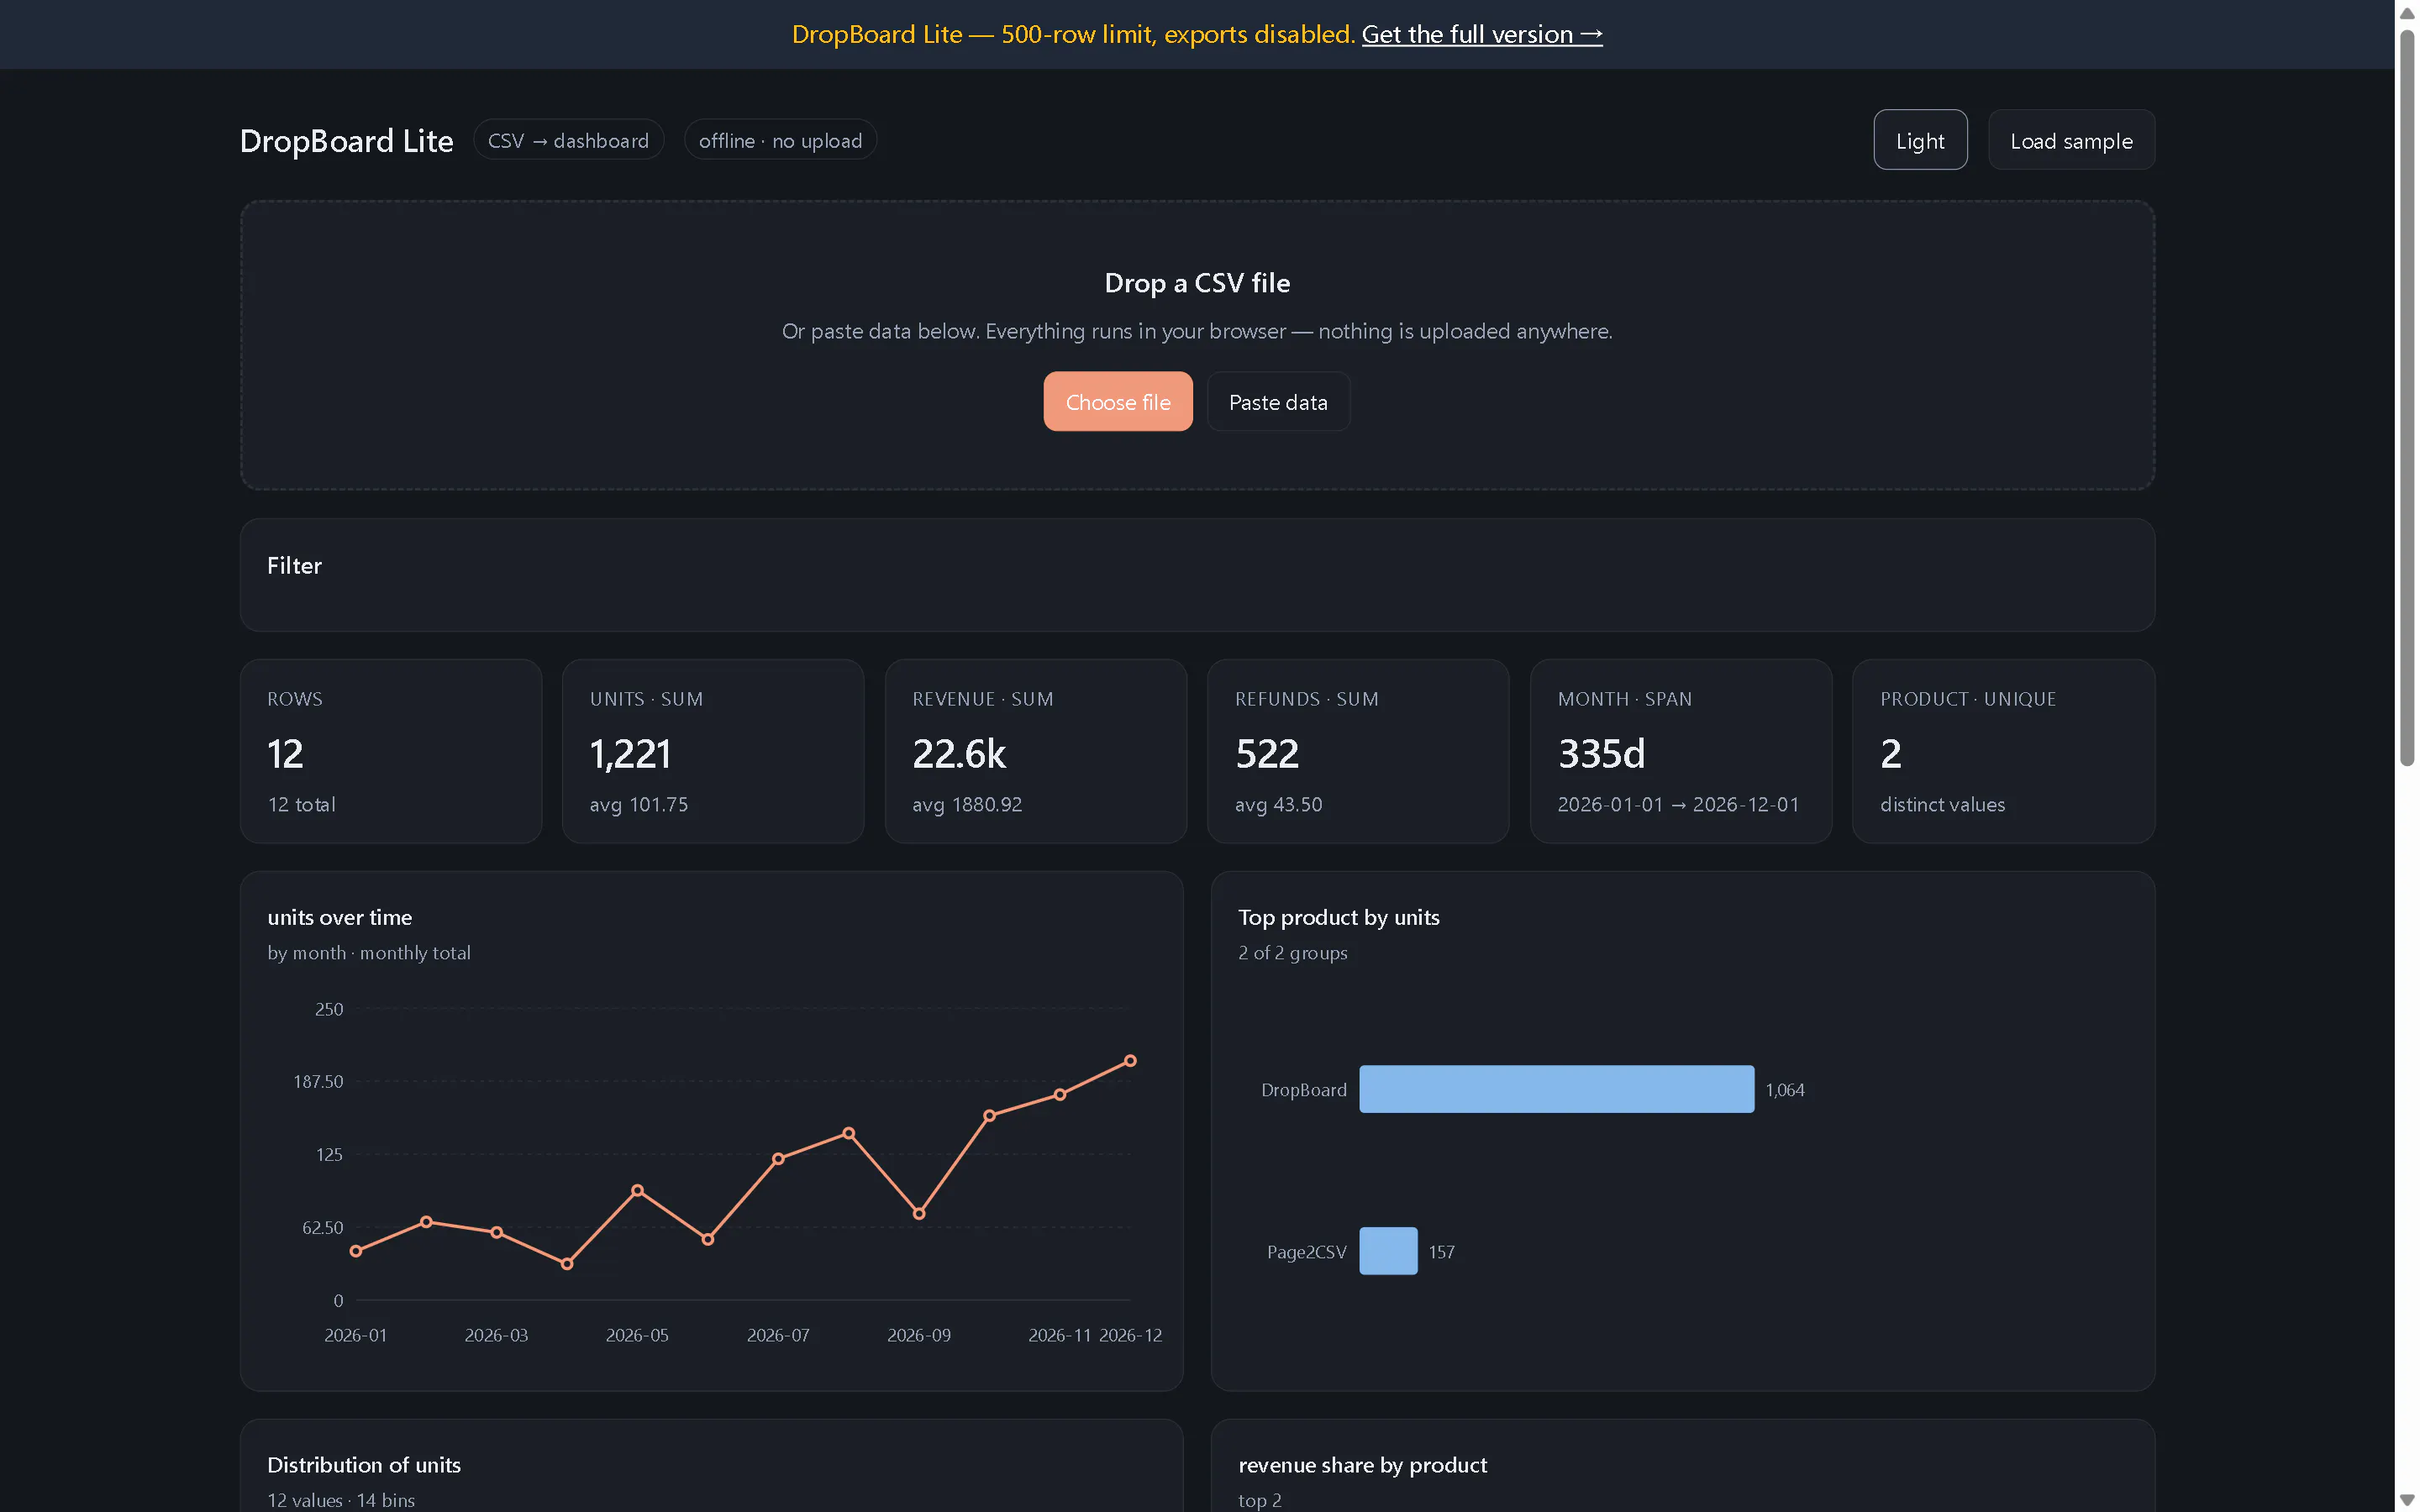
Task: Click the '2026-01-01 → 2026-12-01' date range
Action: pos(1678,804)
